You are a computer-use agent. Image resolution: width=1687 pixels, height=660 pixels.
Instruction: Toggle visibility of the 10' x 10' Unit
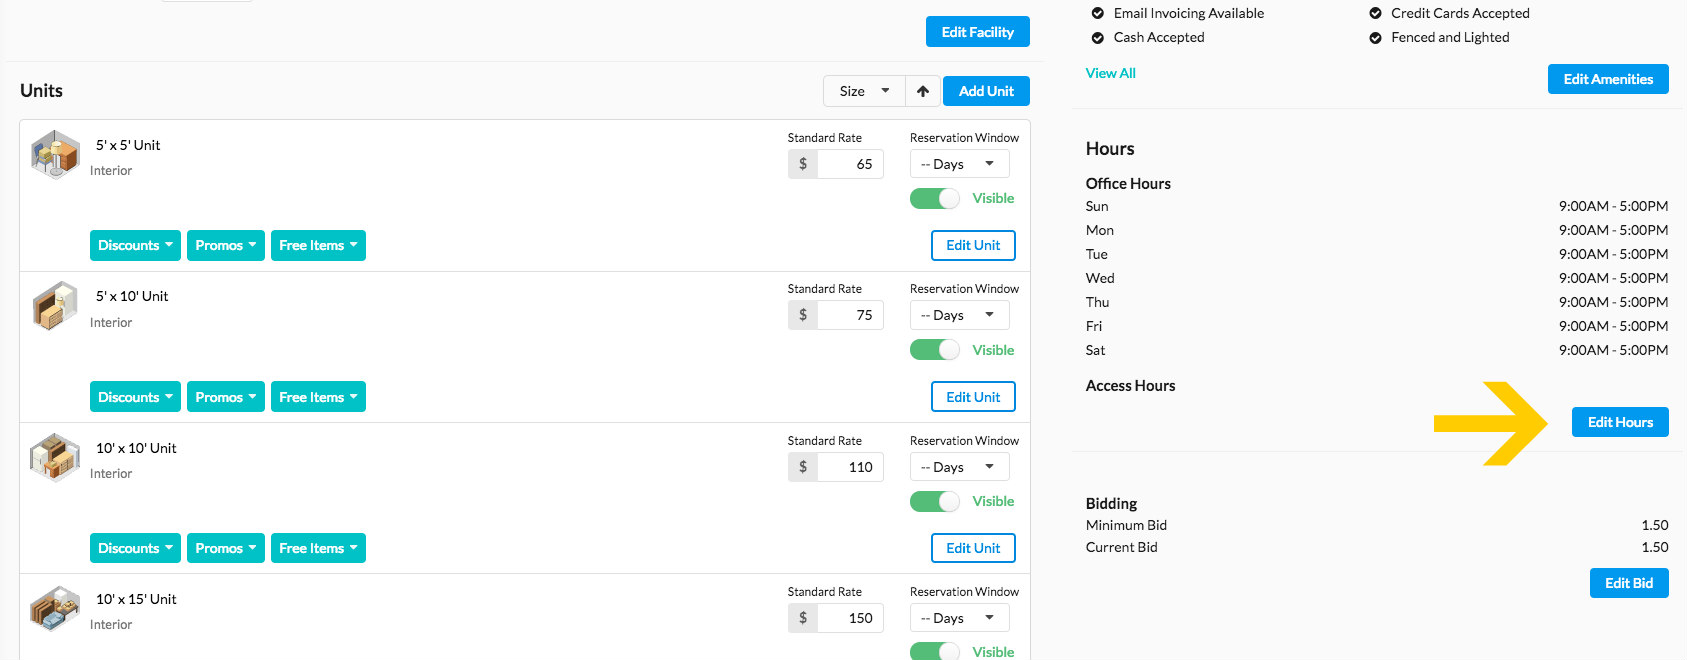point(935,501)
